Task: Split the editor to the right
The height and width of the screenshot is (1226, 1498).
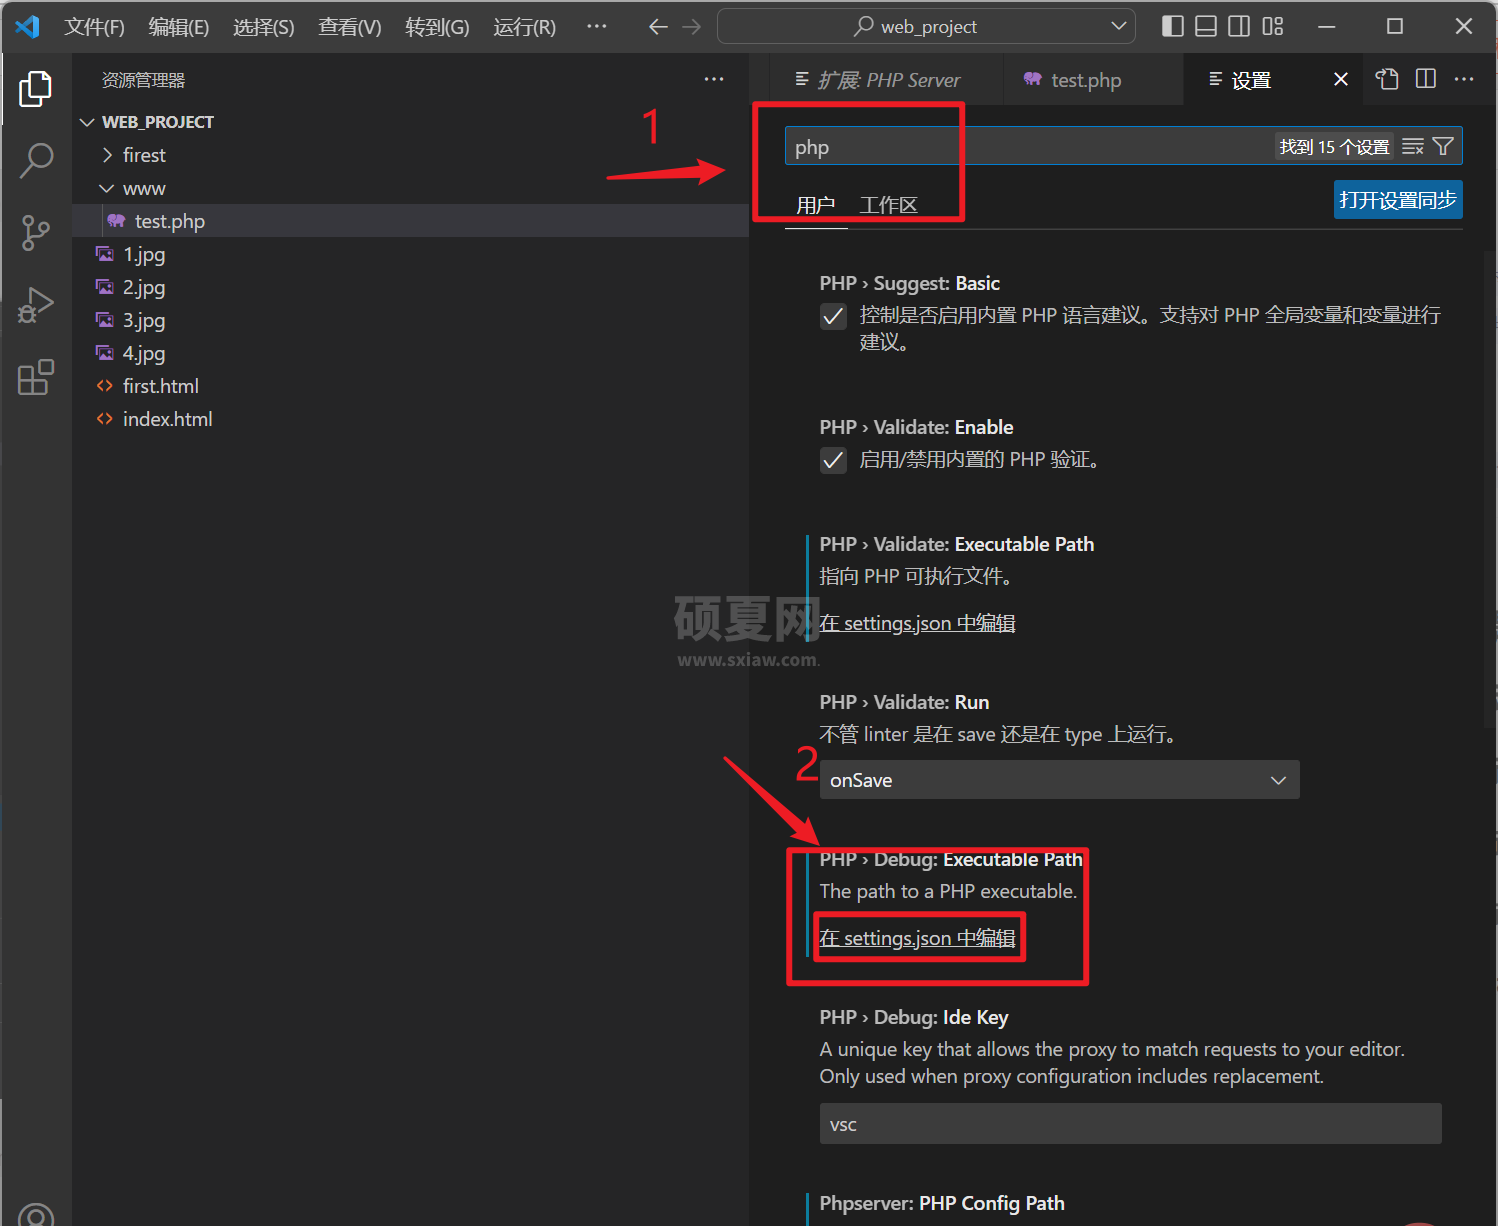Action: 1426,79
